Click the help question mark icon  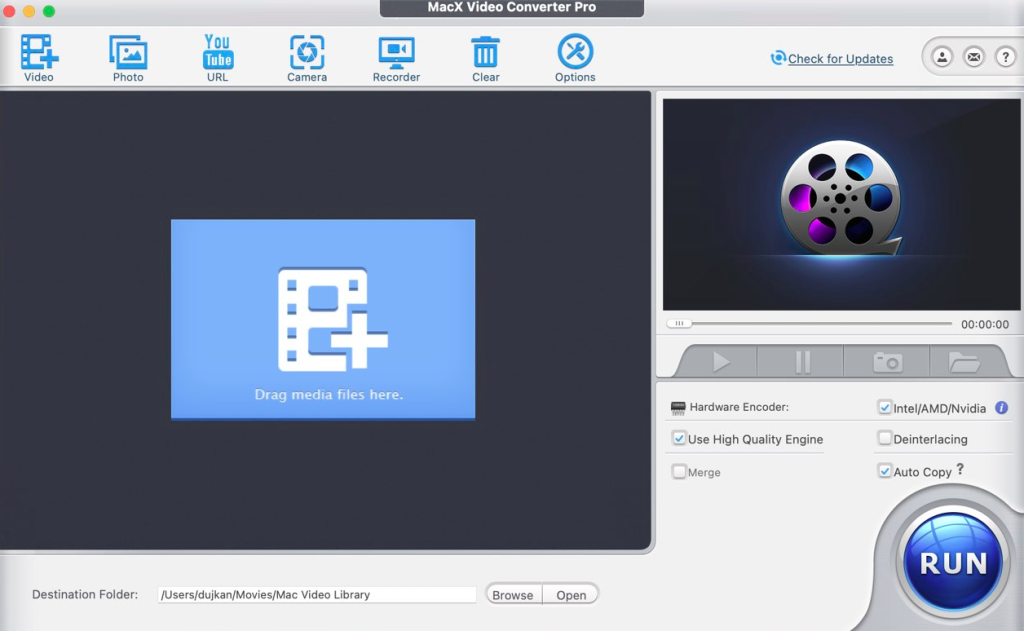tap(1006, 57)
